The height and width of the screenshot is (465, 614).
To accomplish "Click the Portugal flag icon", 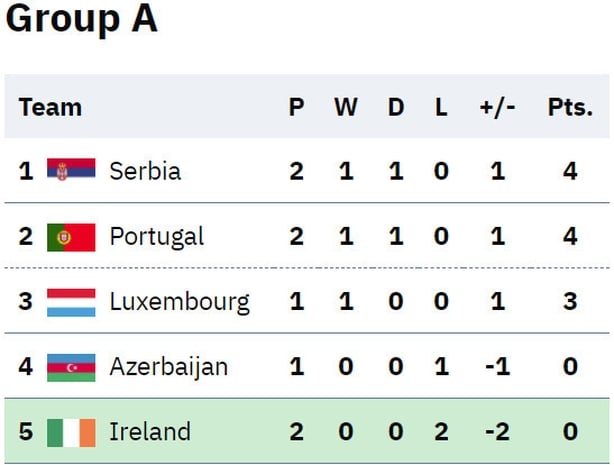I will [x=71, y=237].
